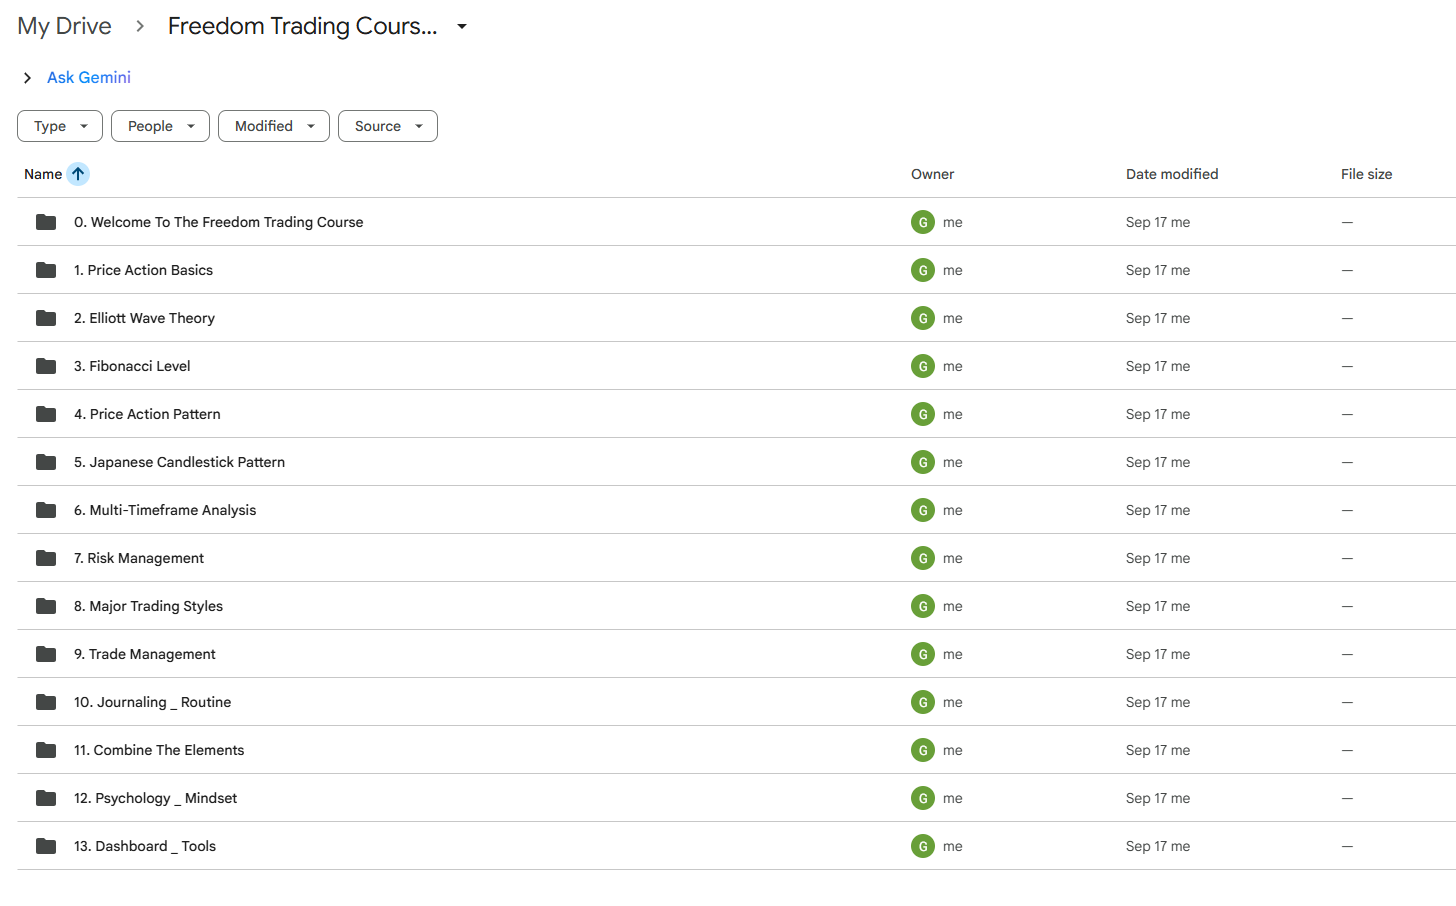Open the Type filter dropdown

click(60, 126)
